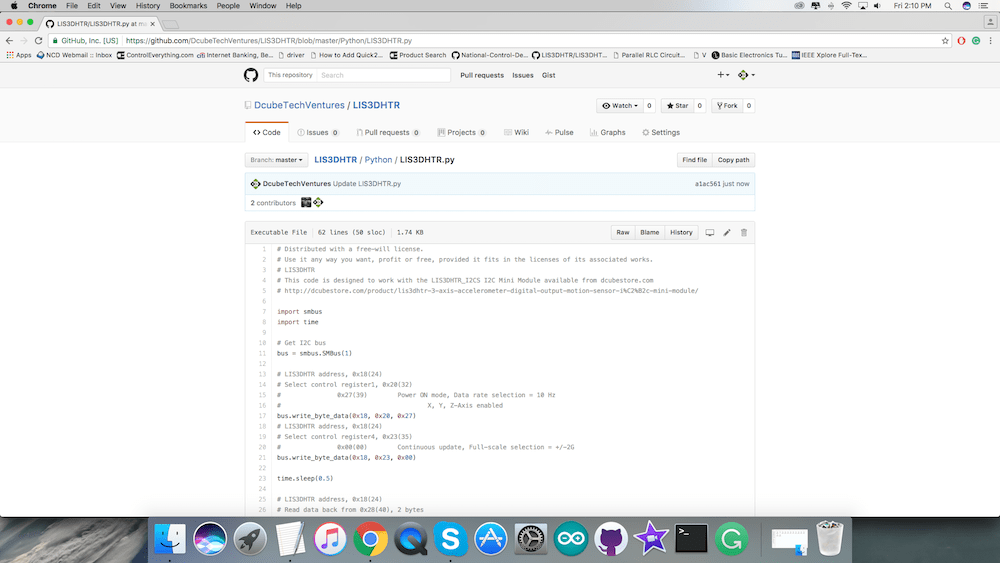This screenshot has width=1000, height=563.
Task: Delete this file with trash icon
Action: point(744,233)
